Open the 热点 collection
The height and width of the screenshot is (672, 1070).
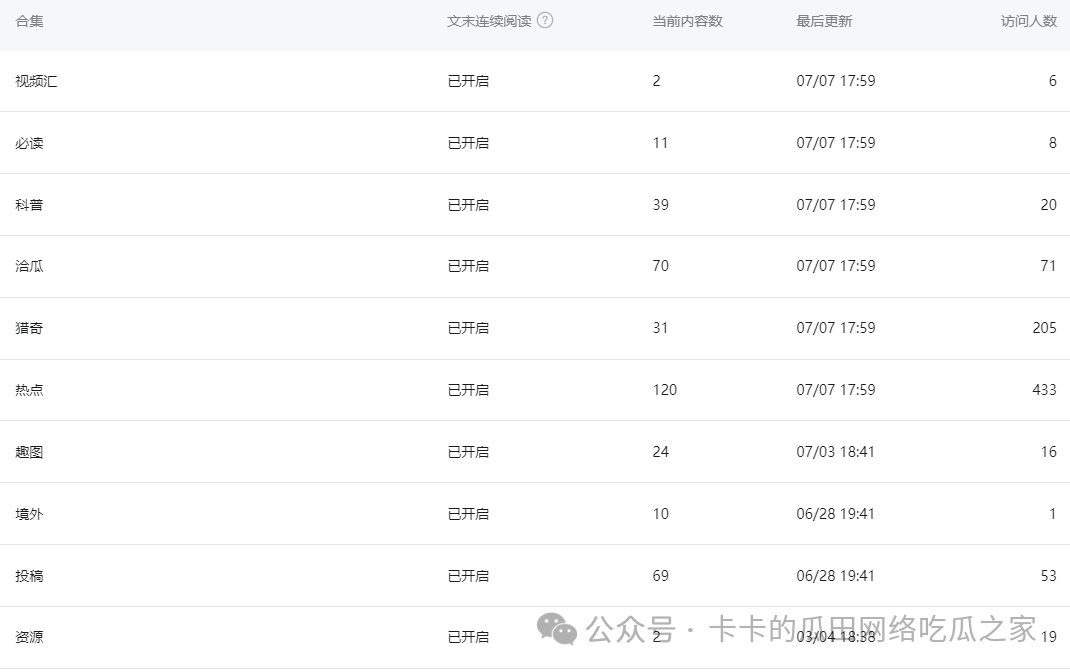coord(29,390)
